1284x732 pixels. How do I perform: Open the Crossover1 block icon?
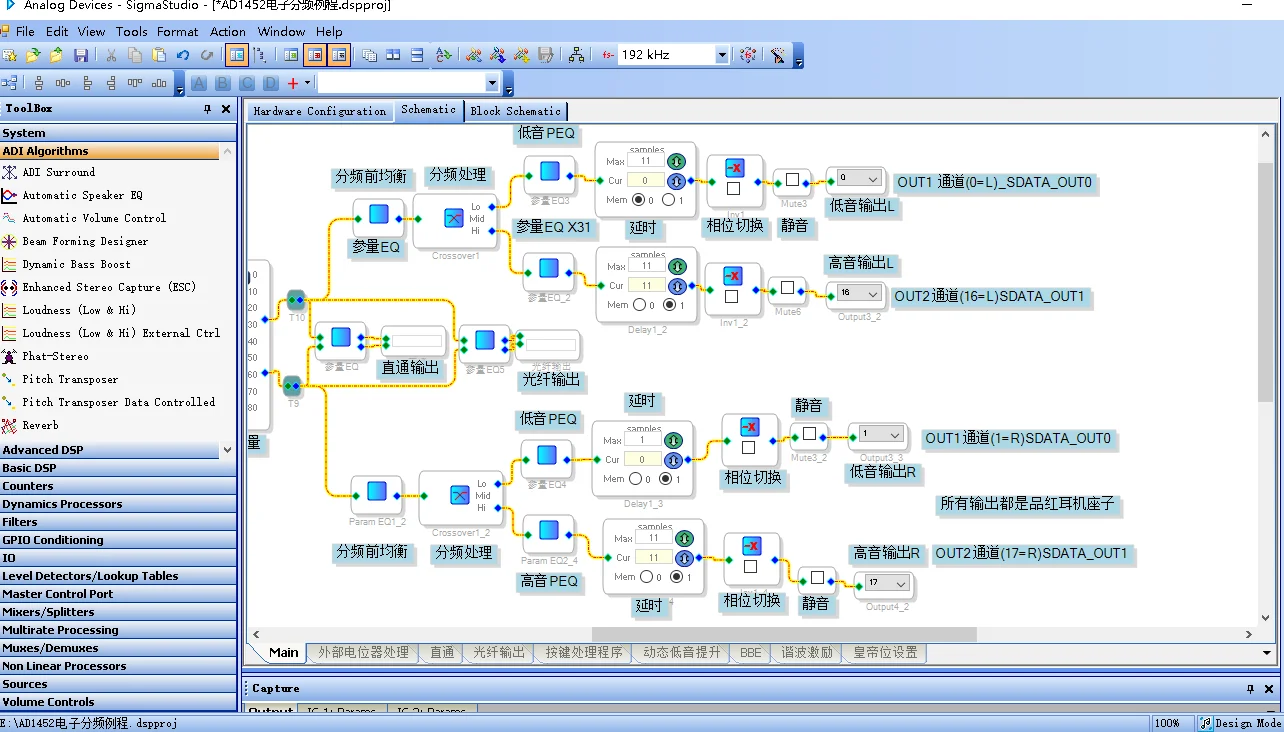point(453,219)
